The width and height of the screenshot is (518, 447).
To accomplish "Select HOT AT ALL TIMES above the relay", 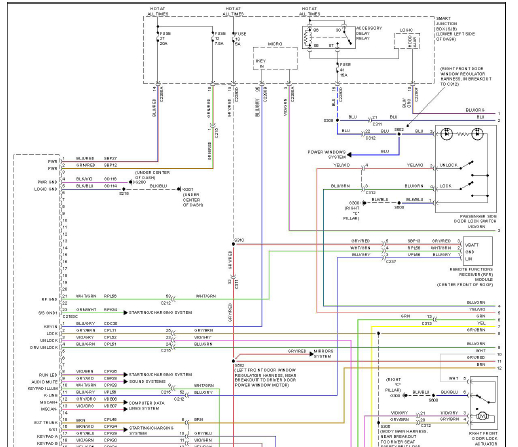I will 309,11.
